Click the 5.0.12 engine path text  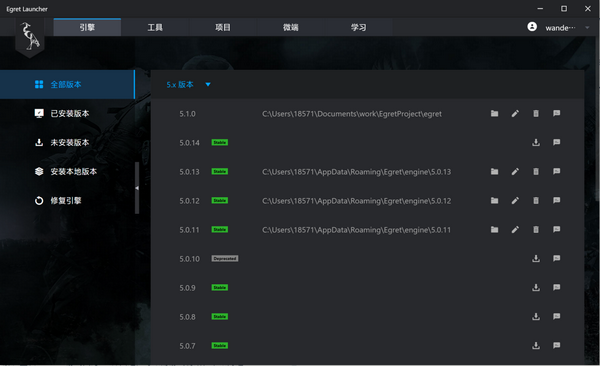tap(356, 201)
